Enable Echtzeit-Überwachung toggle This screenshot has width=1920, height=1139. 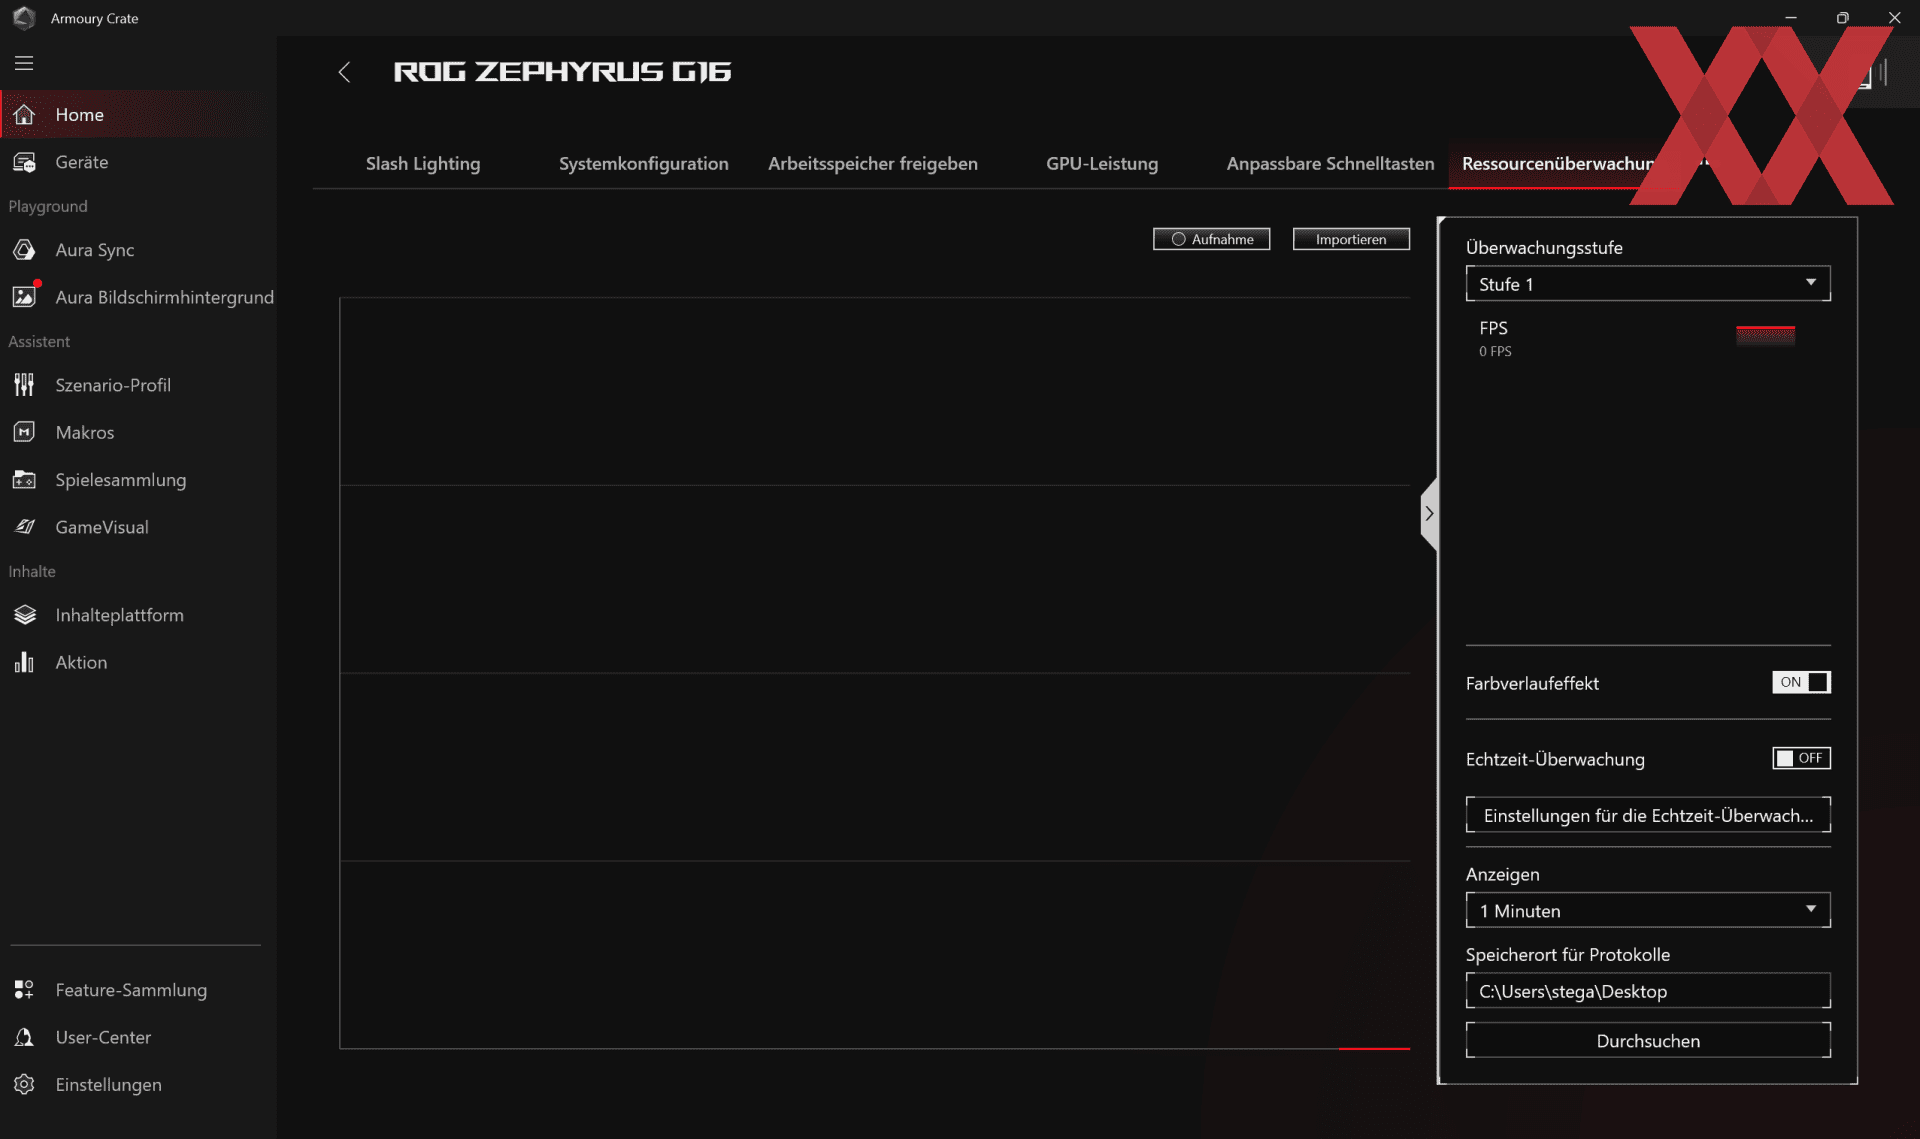[1801, 758]
